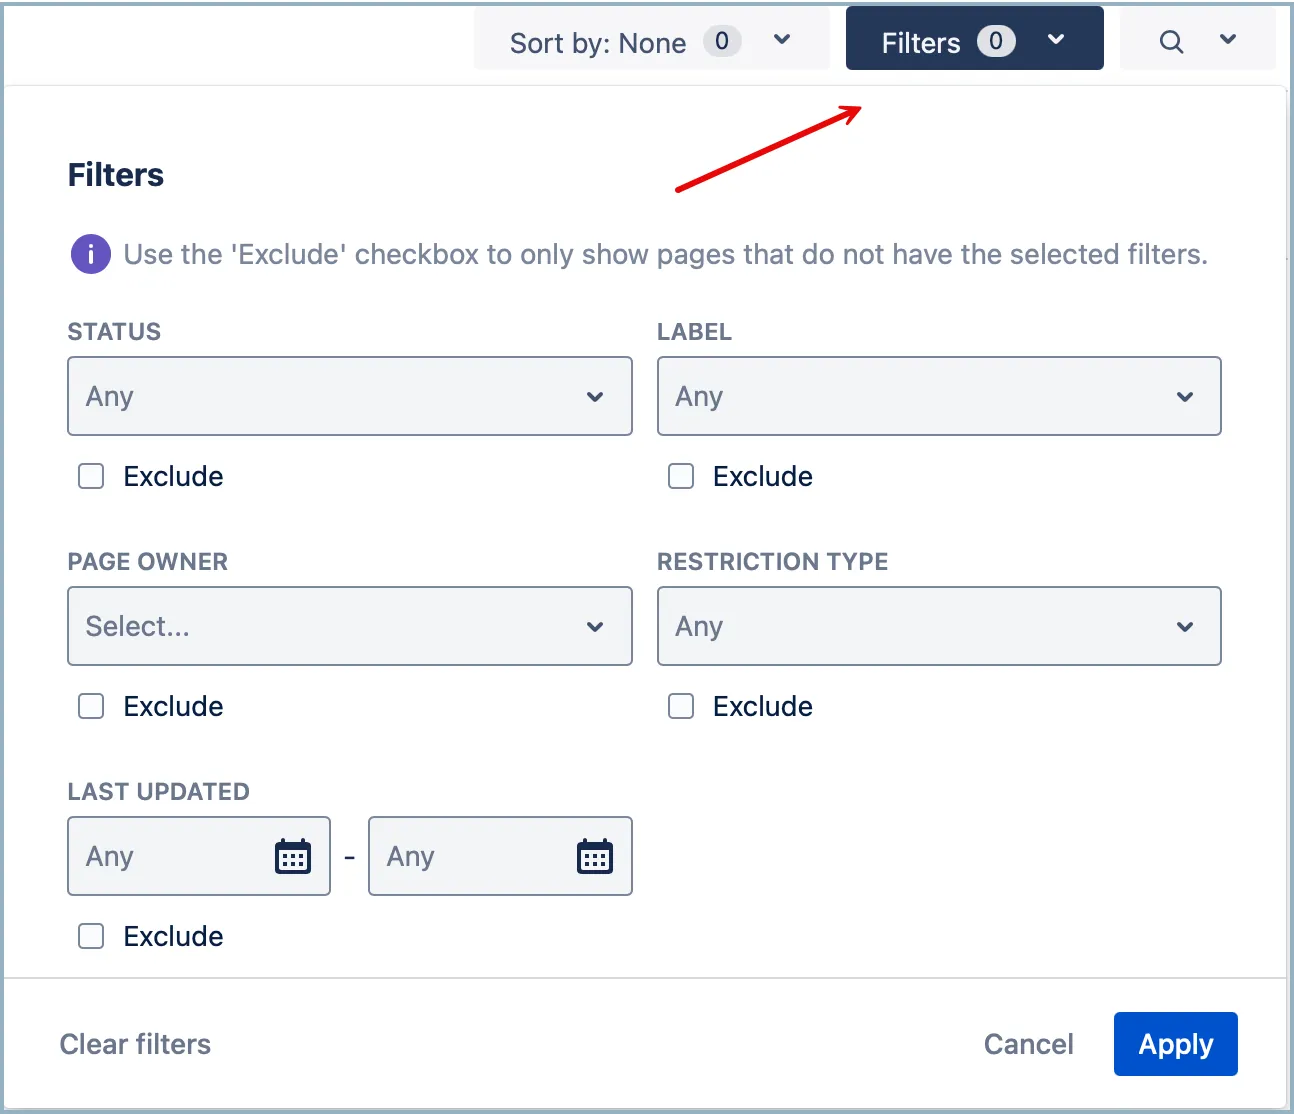Apply the selected filters

pos(1176,1044)
